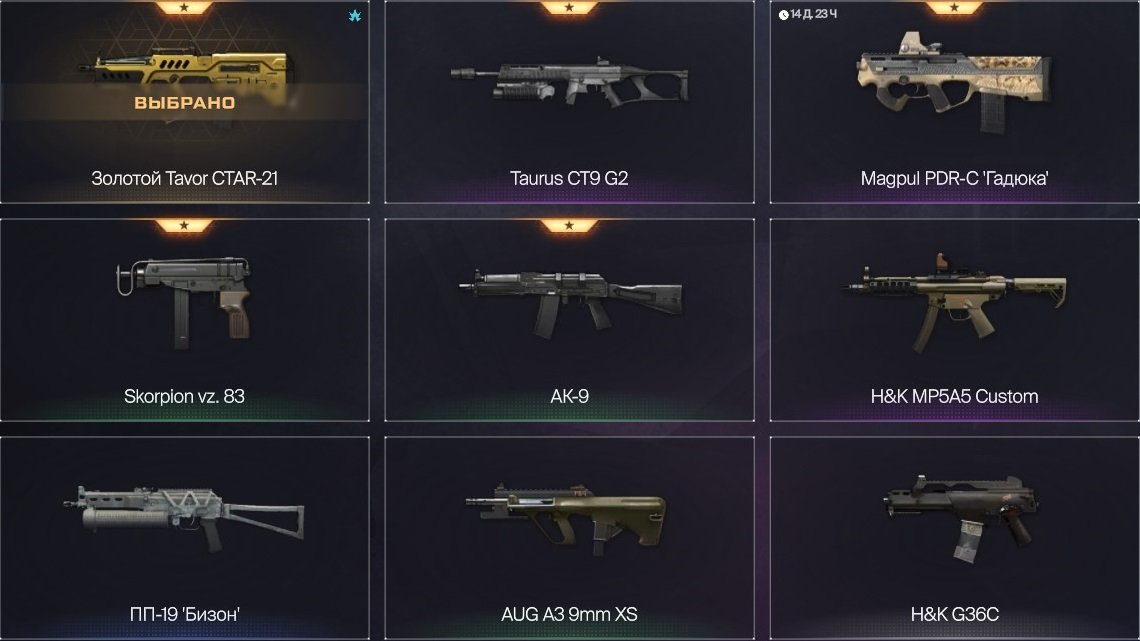
Task: Click the star badge above AK-9
Action: coord(569,225)
